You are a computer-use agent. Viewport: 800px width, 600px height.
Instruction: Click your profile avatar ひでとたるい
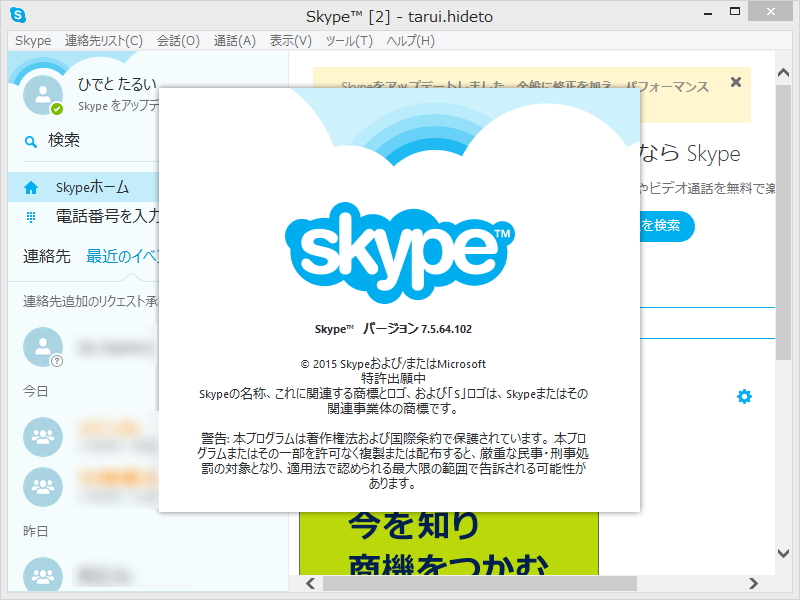coord(43,97)
